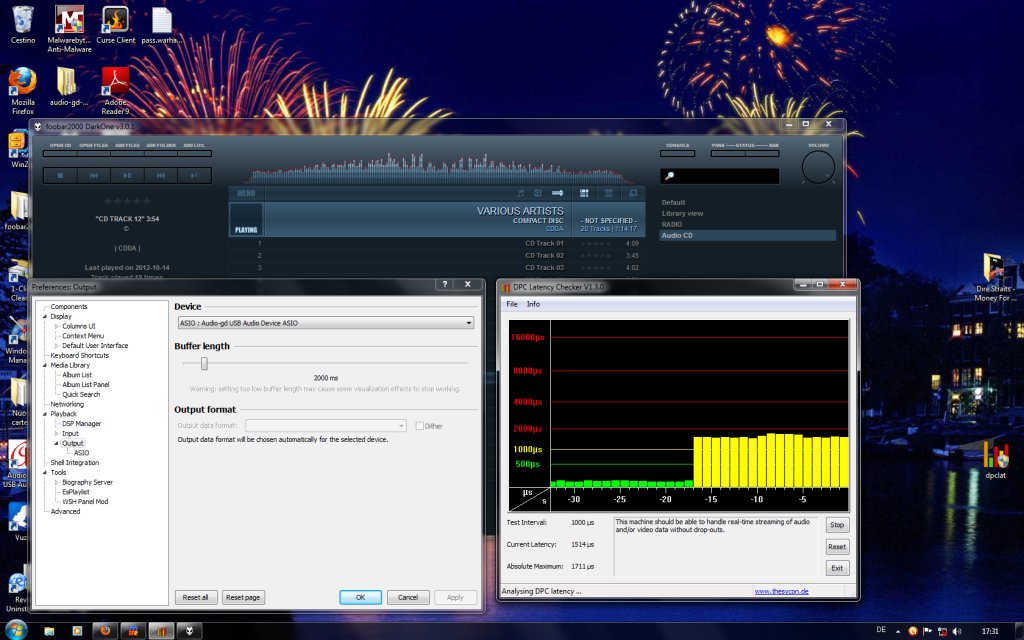The image size is (1024, 640).
Task: Select the Audio CD playlist
Action: coord(747,236)
